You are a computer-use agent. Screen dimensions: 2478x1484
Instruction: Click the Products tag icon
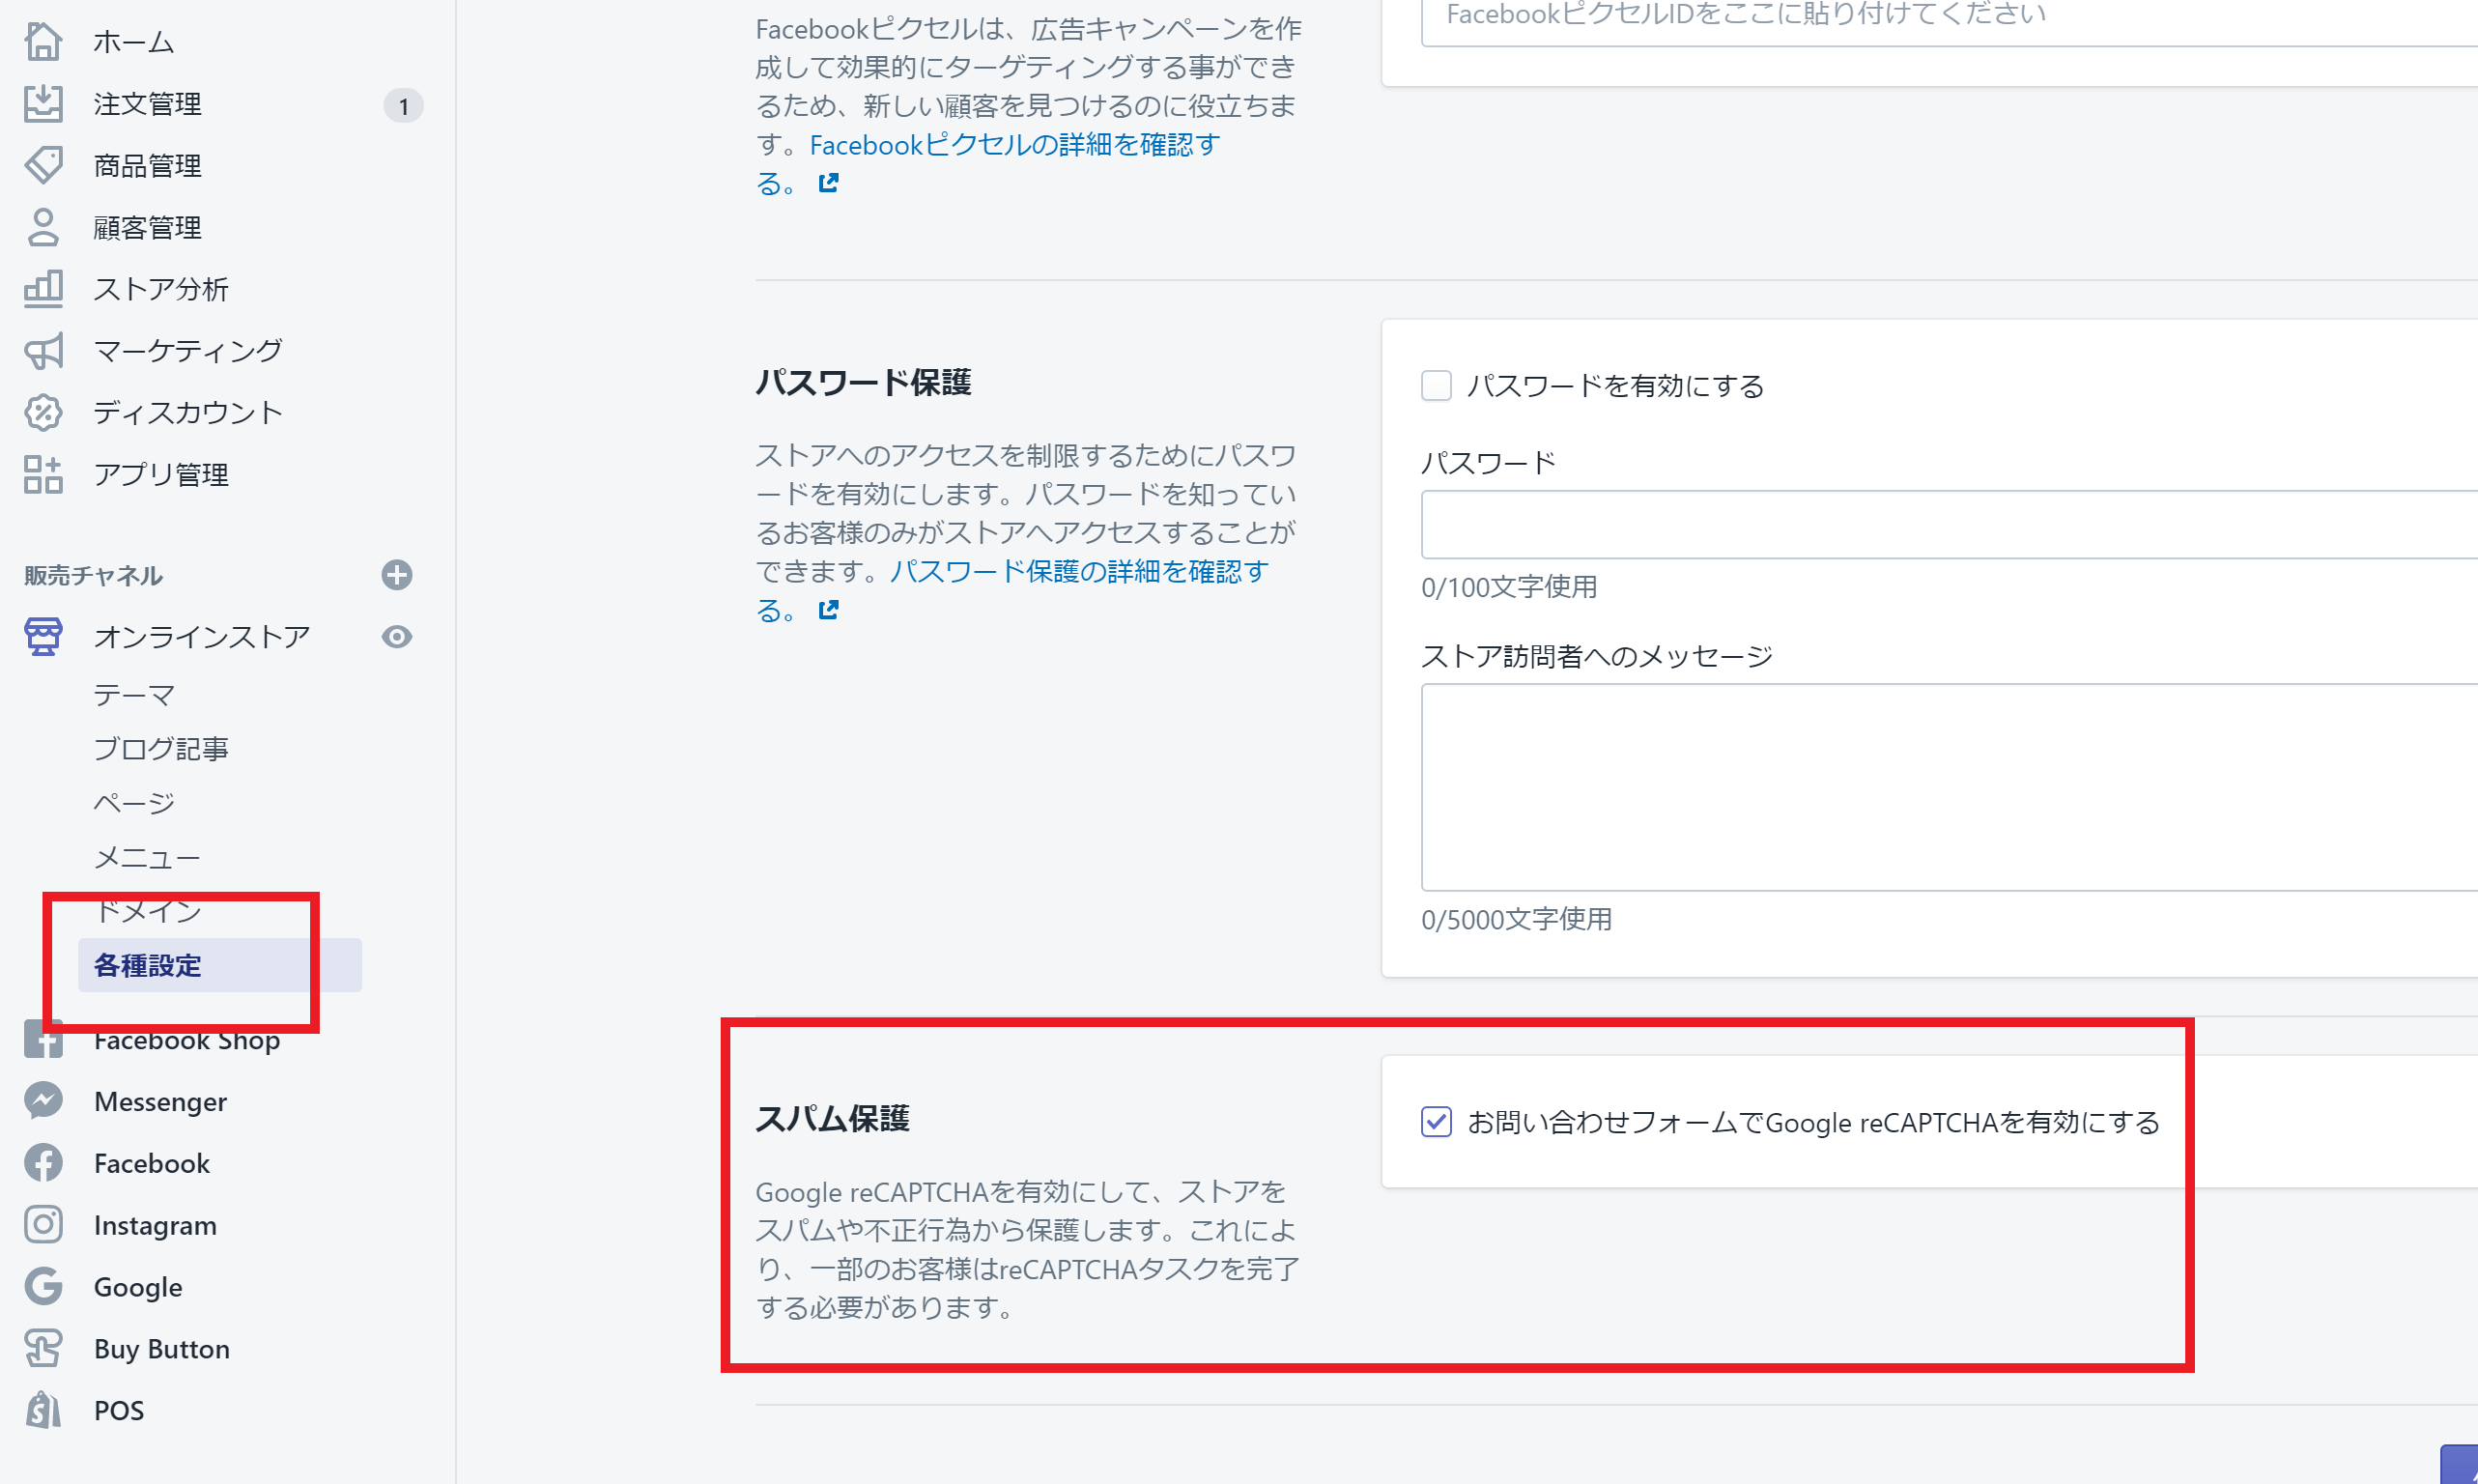click(43, 165)
